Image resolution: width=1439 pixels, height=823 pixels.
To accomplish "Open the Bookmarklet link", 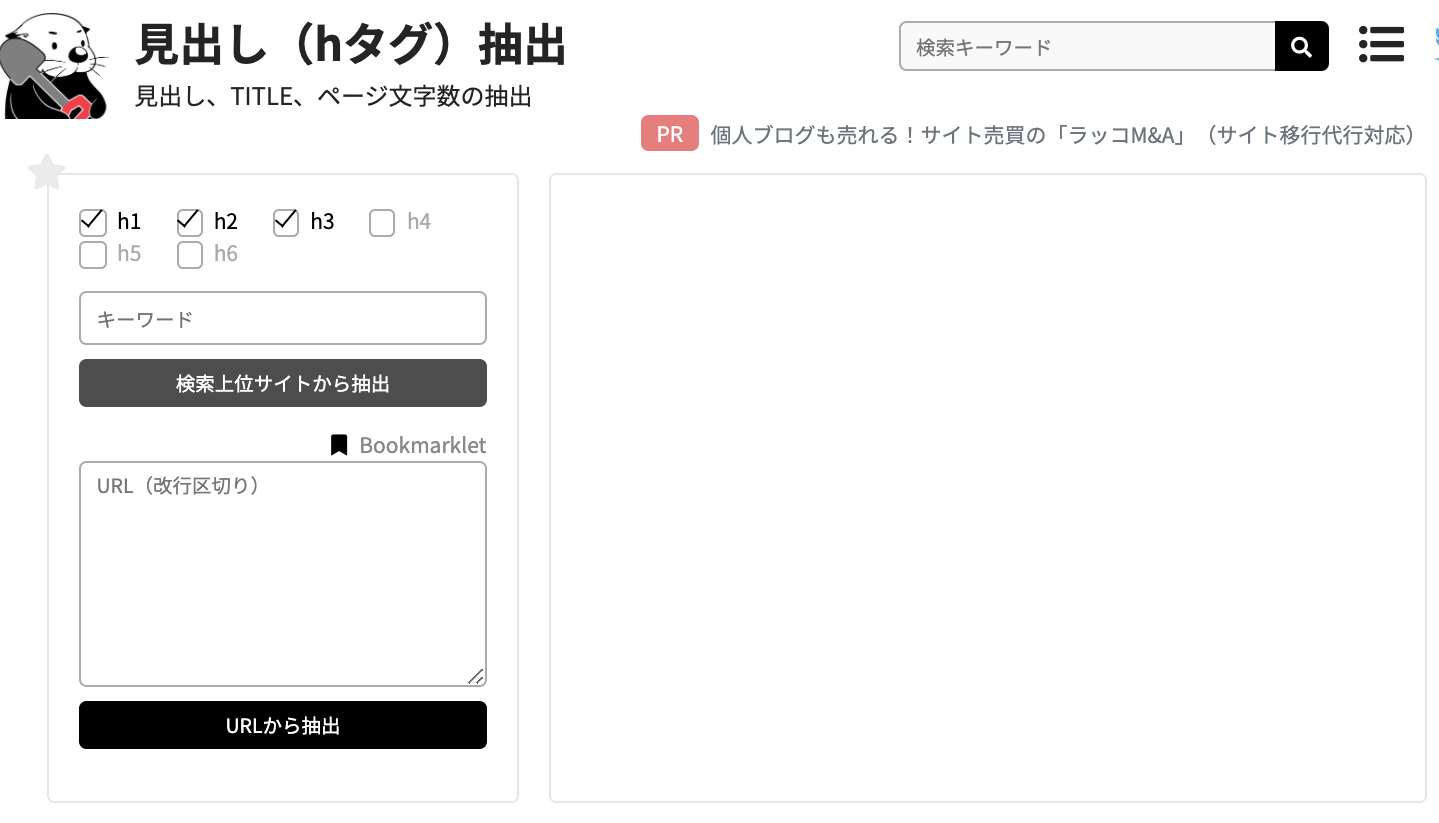I will click(423, 445).
